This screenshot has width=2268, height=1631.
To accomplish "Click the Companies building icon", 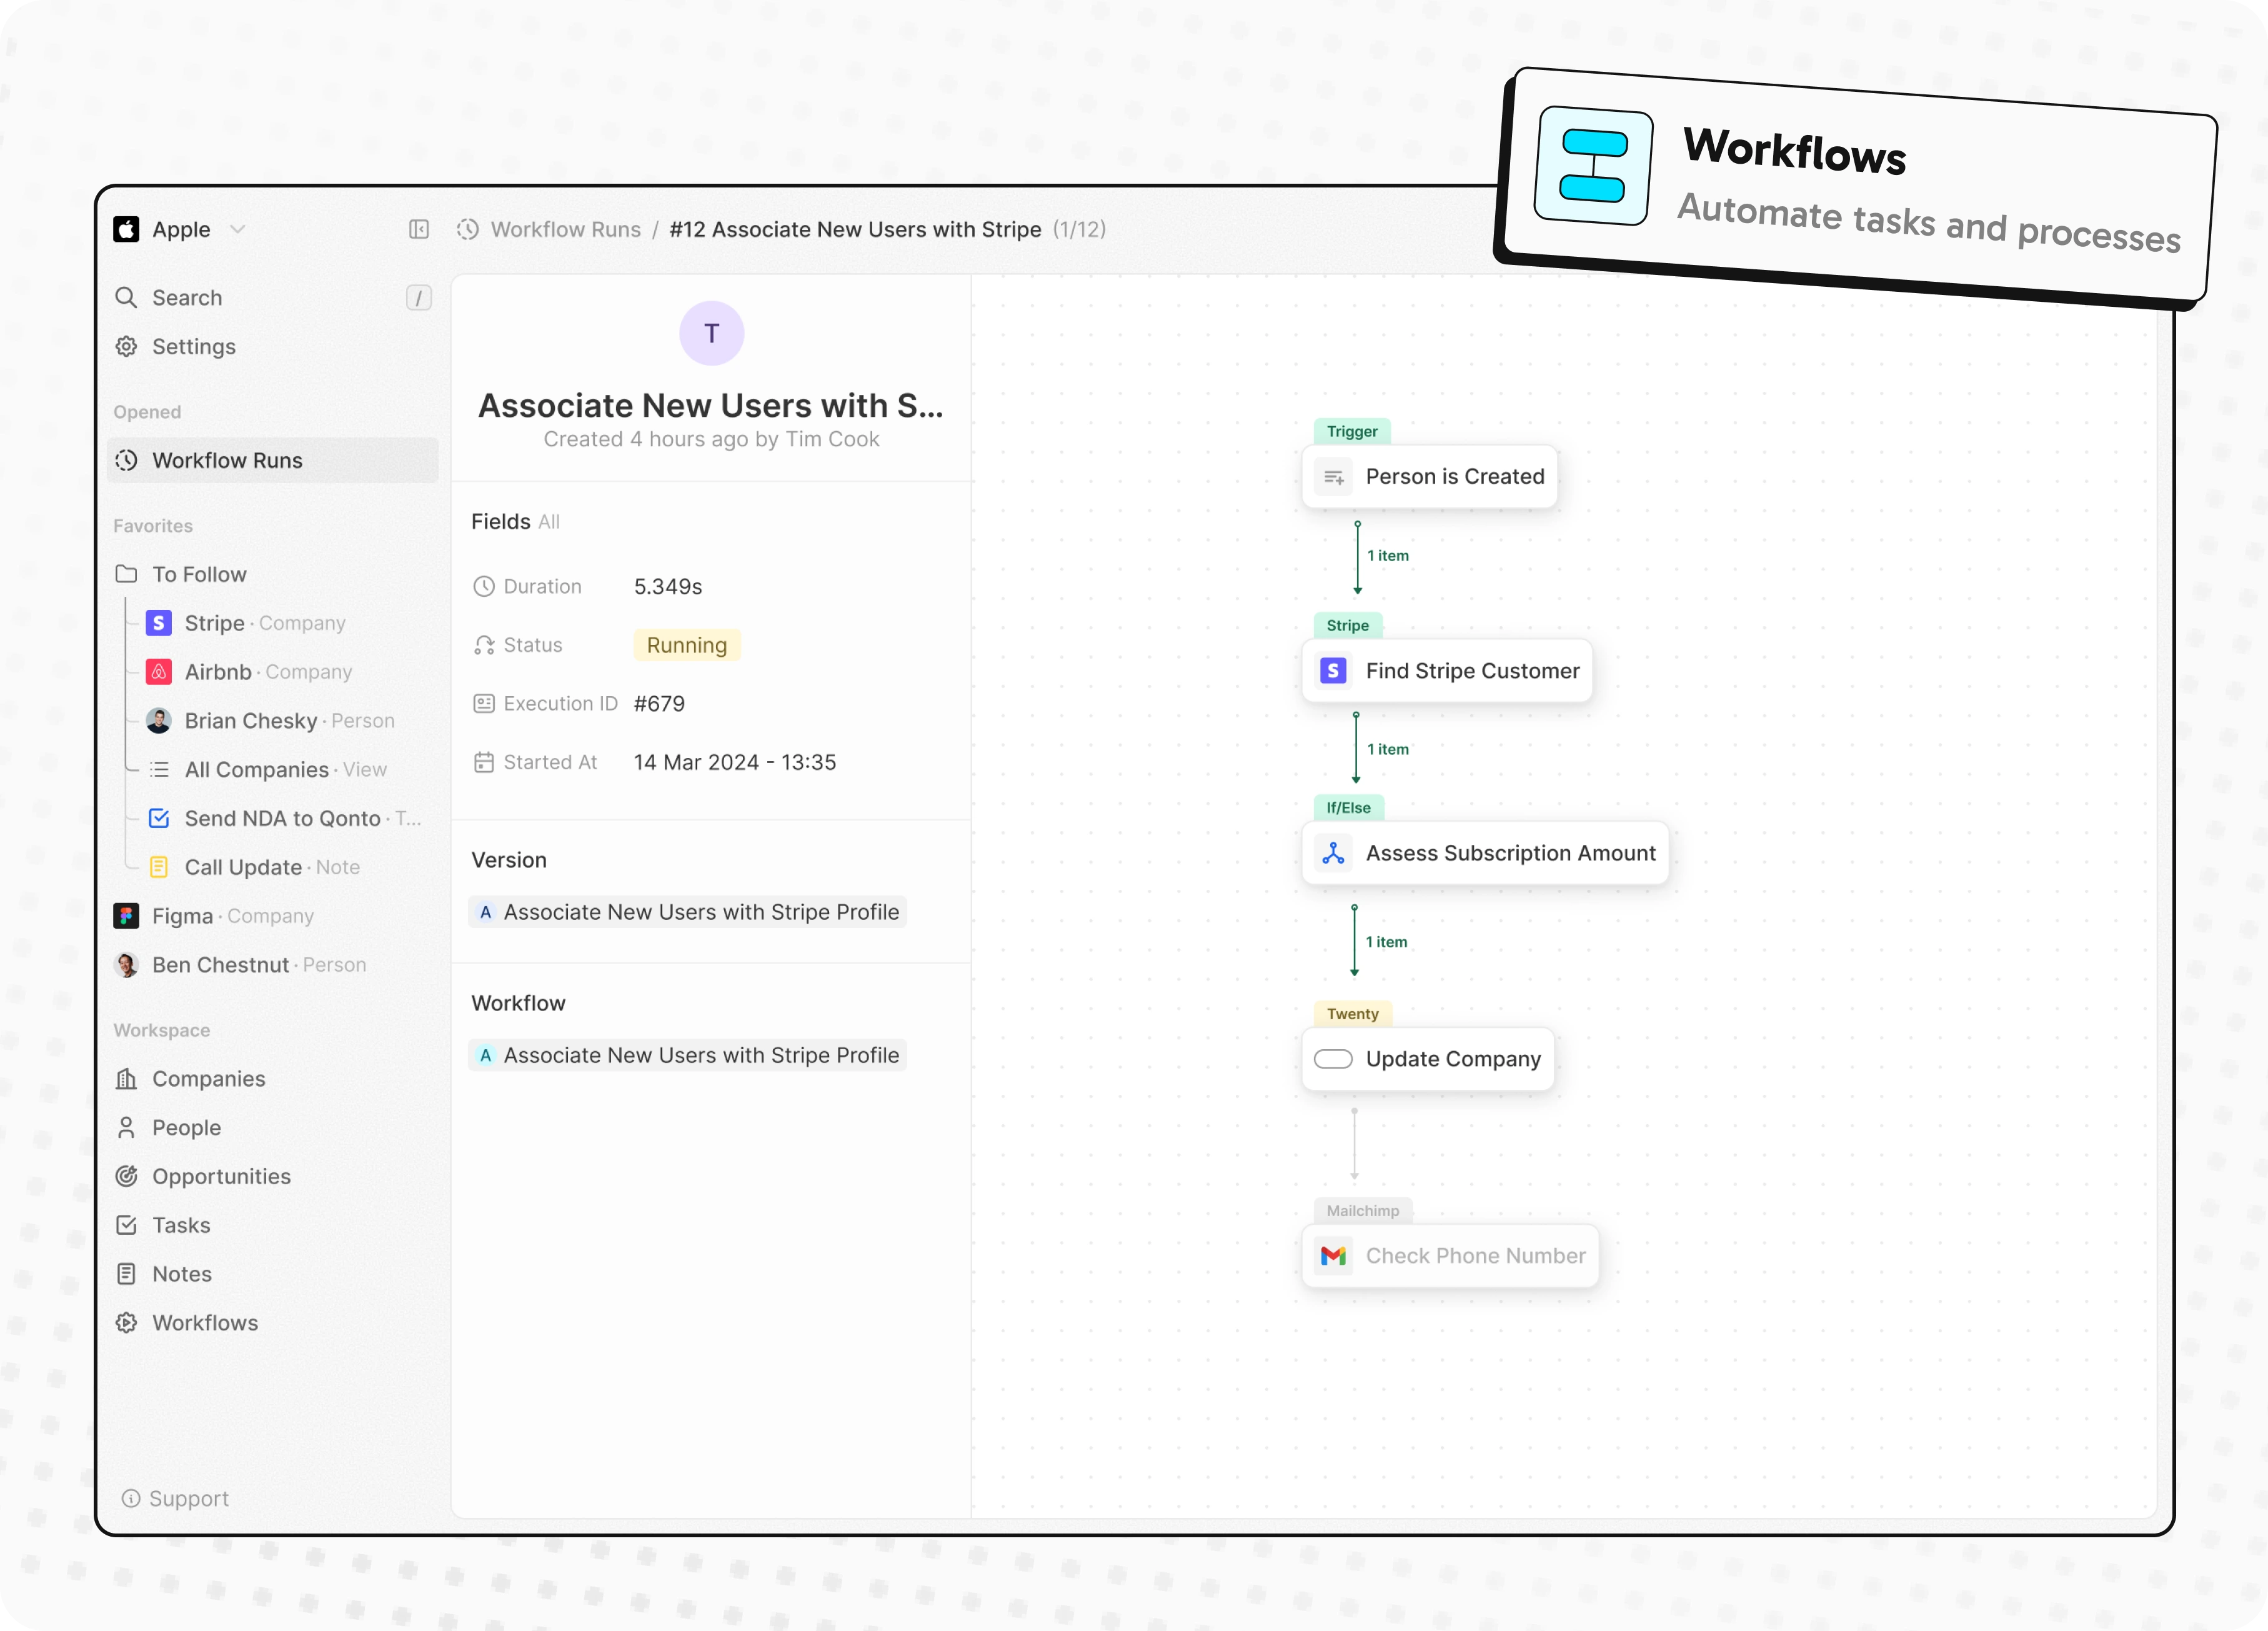I will [x=126, y=1079].
